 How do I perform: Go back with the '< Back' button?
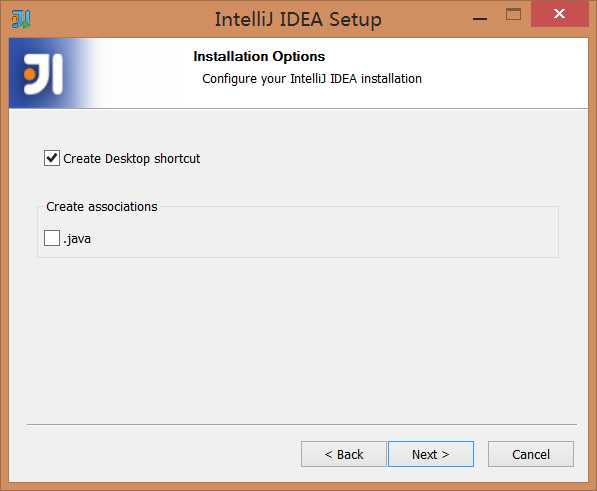[344, 454]
